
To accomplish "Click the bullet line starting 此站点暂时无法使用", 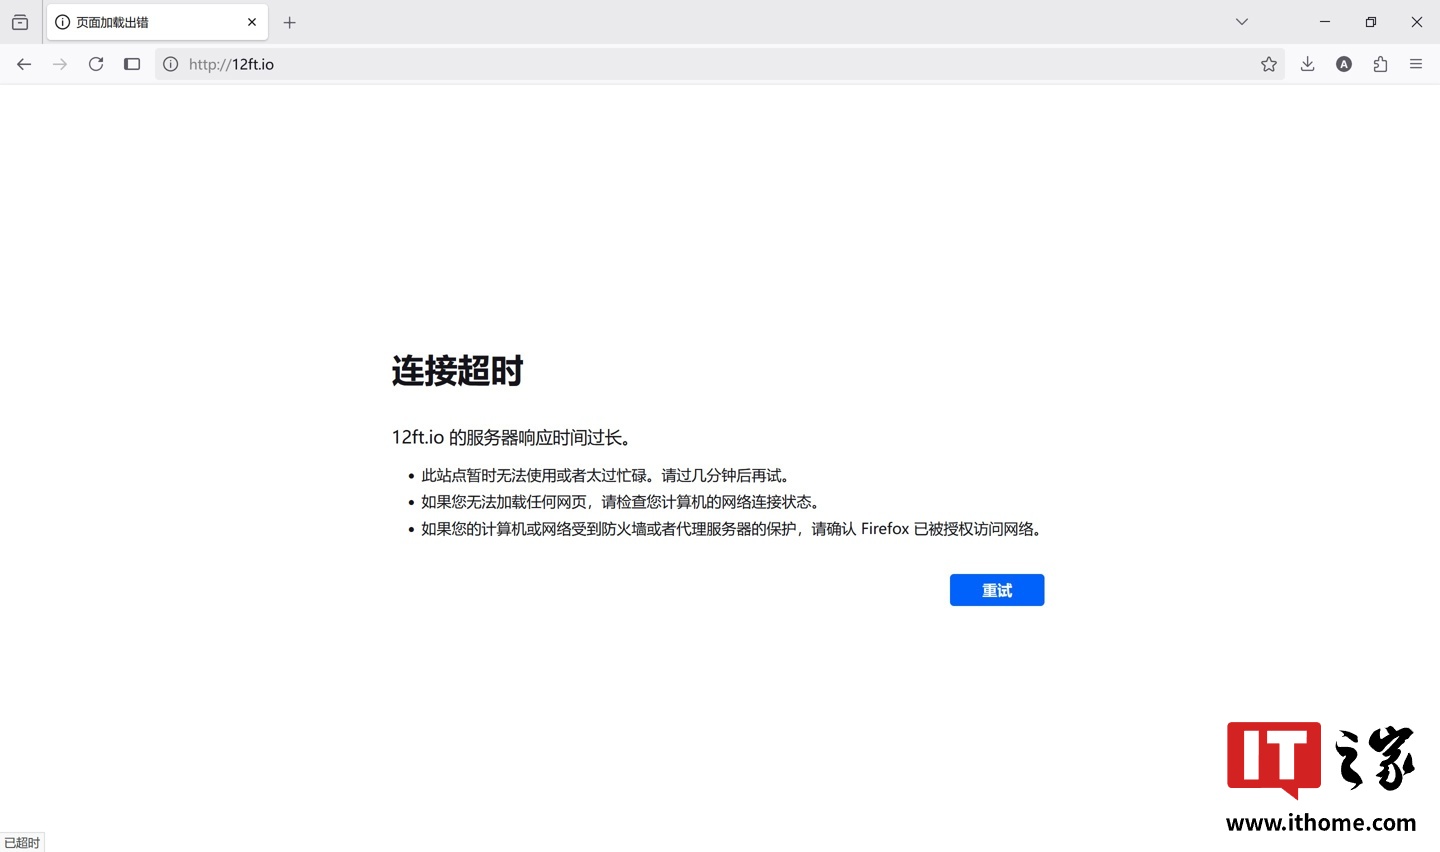I will coord(607,476).
